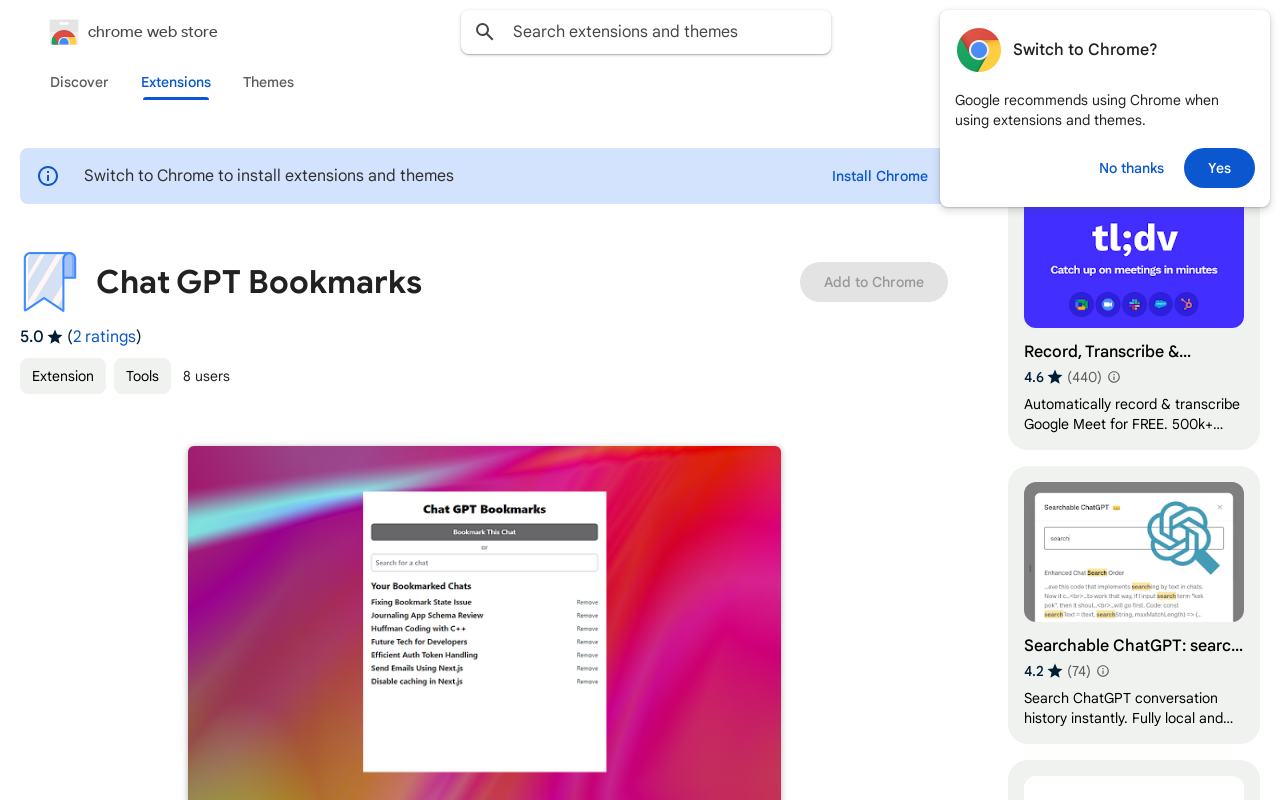The width and height of the screenshot is (1280, 800).
Task: Click the Chrome logo in popup
Action: [978, 50]
